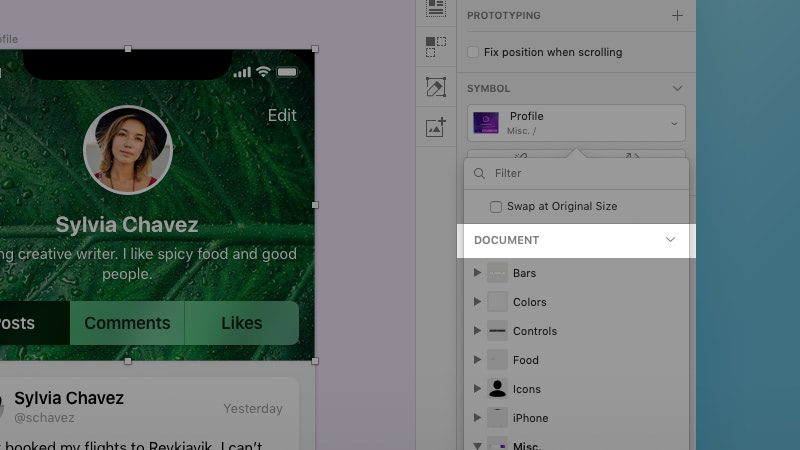Collapse the Document section chevron

[x=670, y=239]
